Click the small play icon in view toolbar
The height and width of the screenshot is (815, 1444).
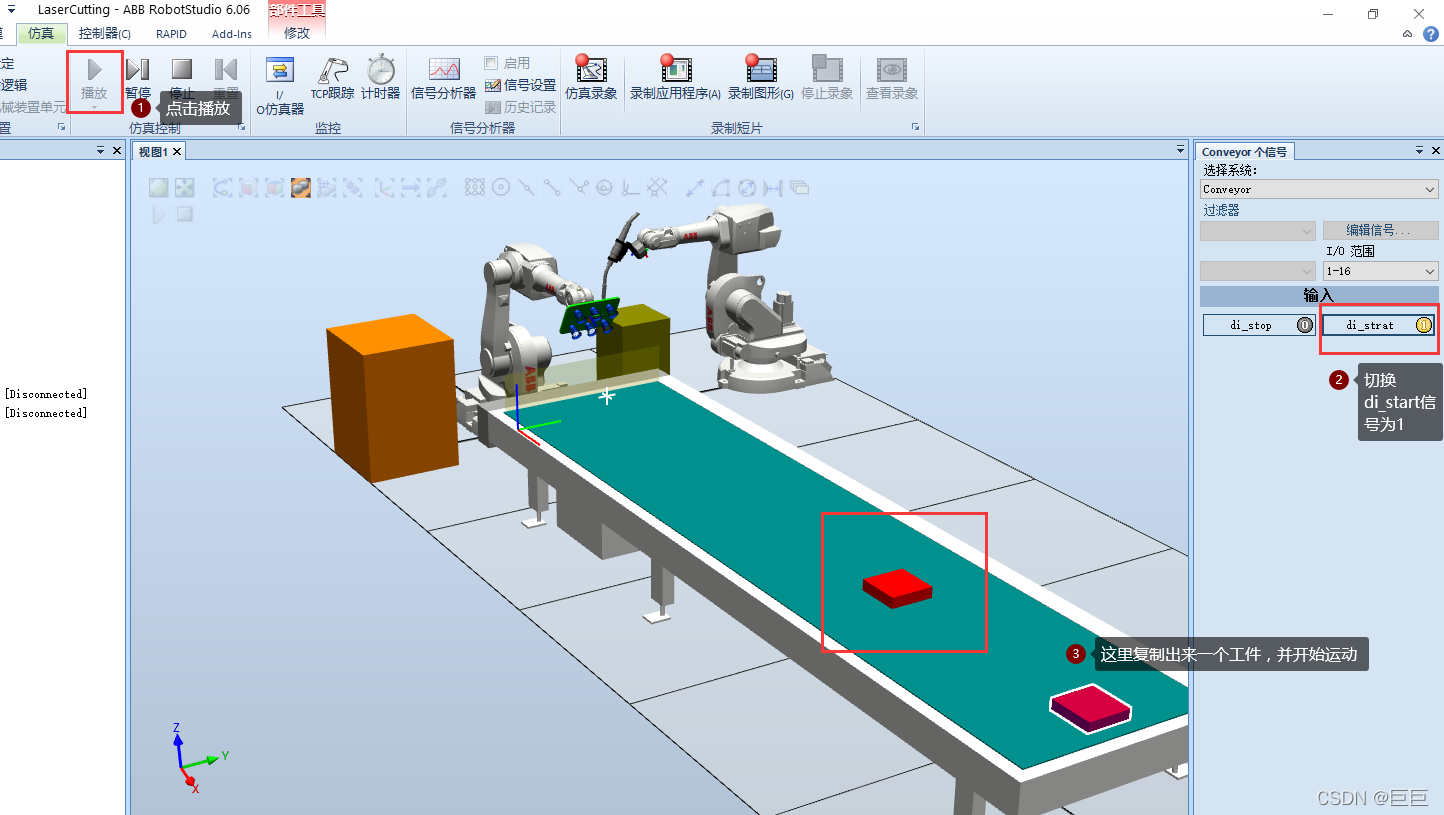pyautogui.click(x=159, y=214)
